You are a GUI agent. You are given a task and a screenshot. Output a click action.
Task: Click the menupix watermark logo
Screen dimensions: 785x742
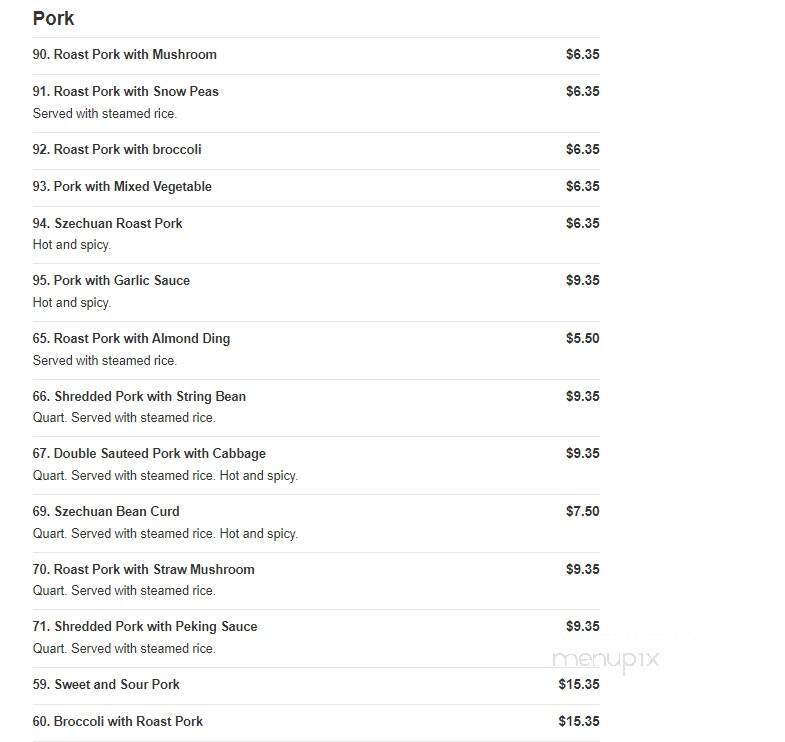point(606,659)
